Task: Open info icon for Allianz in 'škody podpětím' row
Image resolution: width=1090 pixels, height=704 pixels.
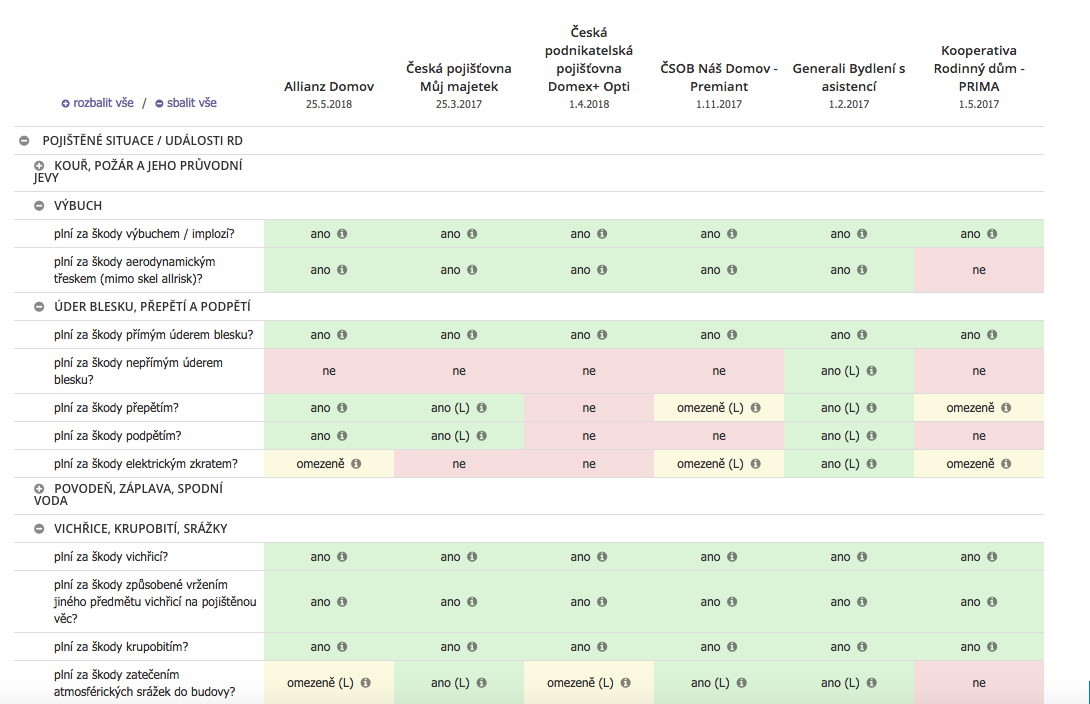Action: point(342,436)
